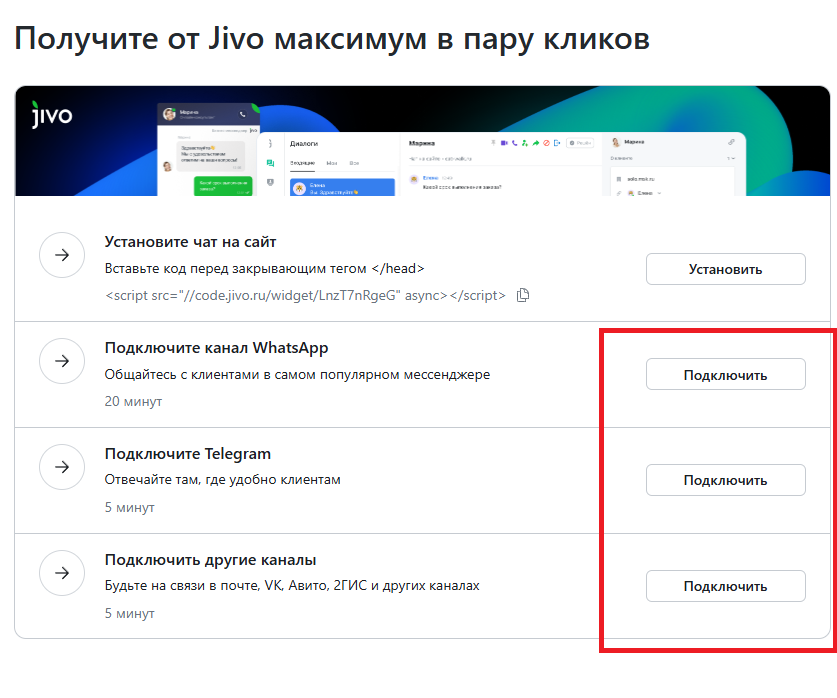Screen dimensions: 837x698
Task: Click the Jivo app preview banner image
Action: (422, 141)
